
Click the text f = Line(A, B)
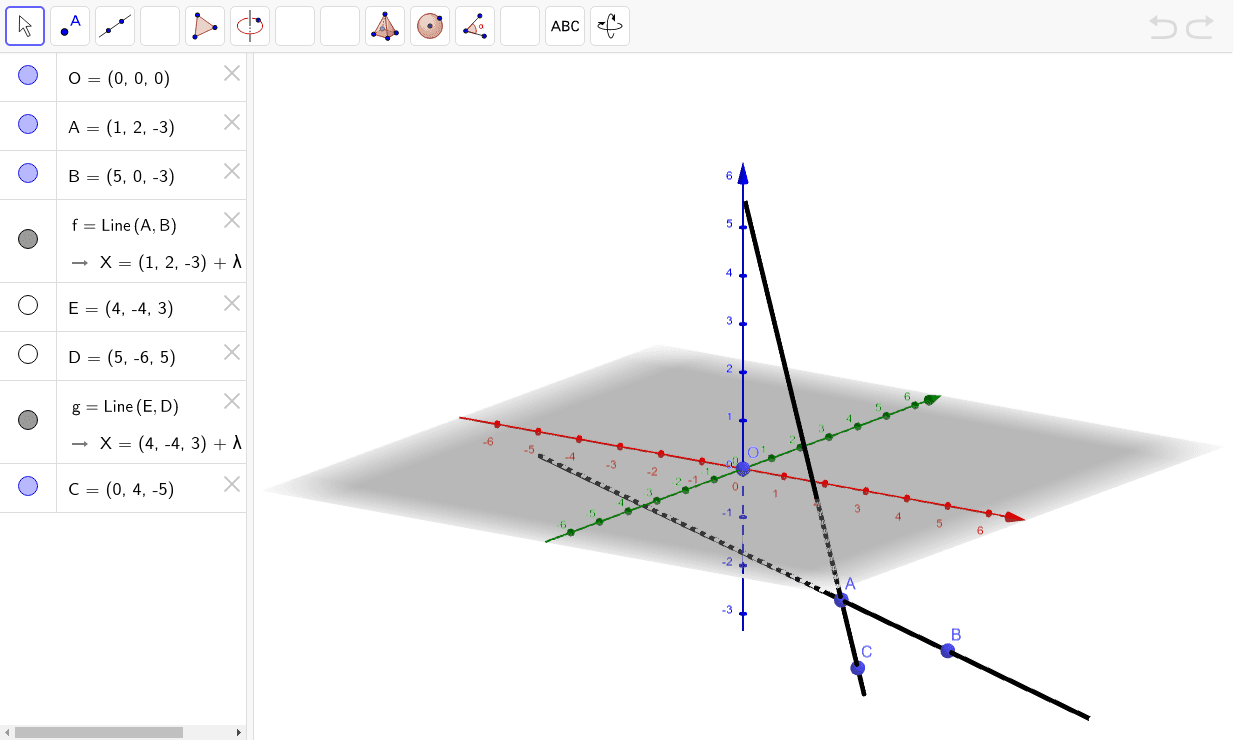point(124,226)
